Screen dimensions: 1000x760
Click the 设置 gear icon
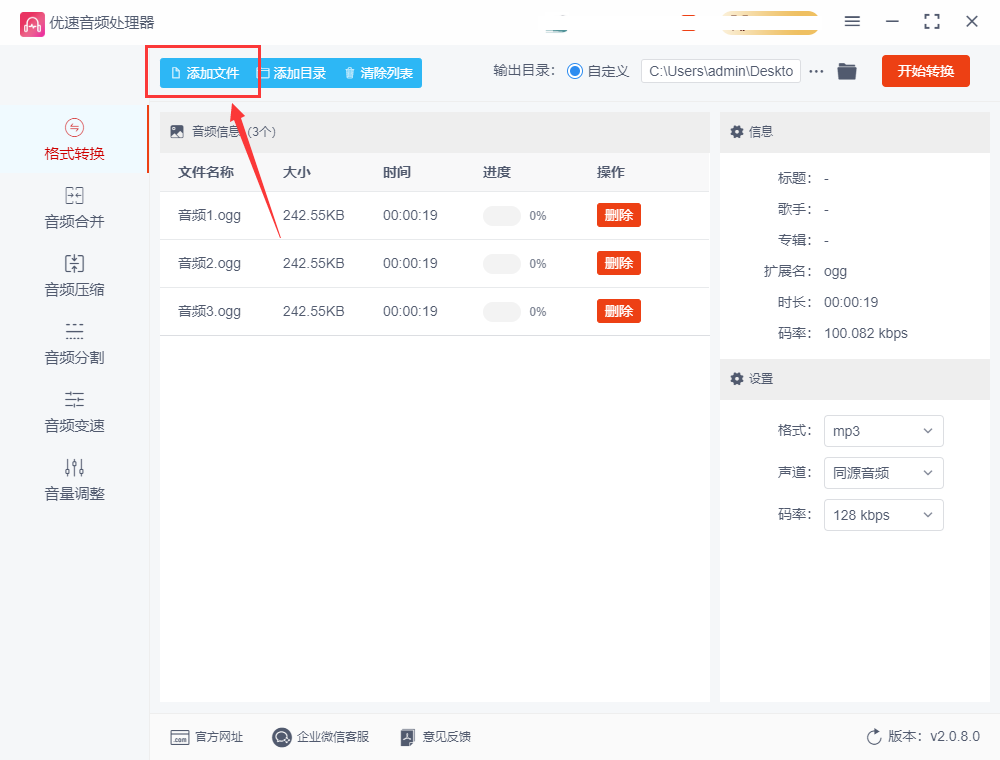[x=737, y=379]
